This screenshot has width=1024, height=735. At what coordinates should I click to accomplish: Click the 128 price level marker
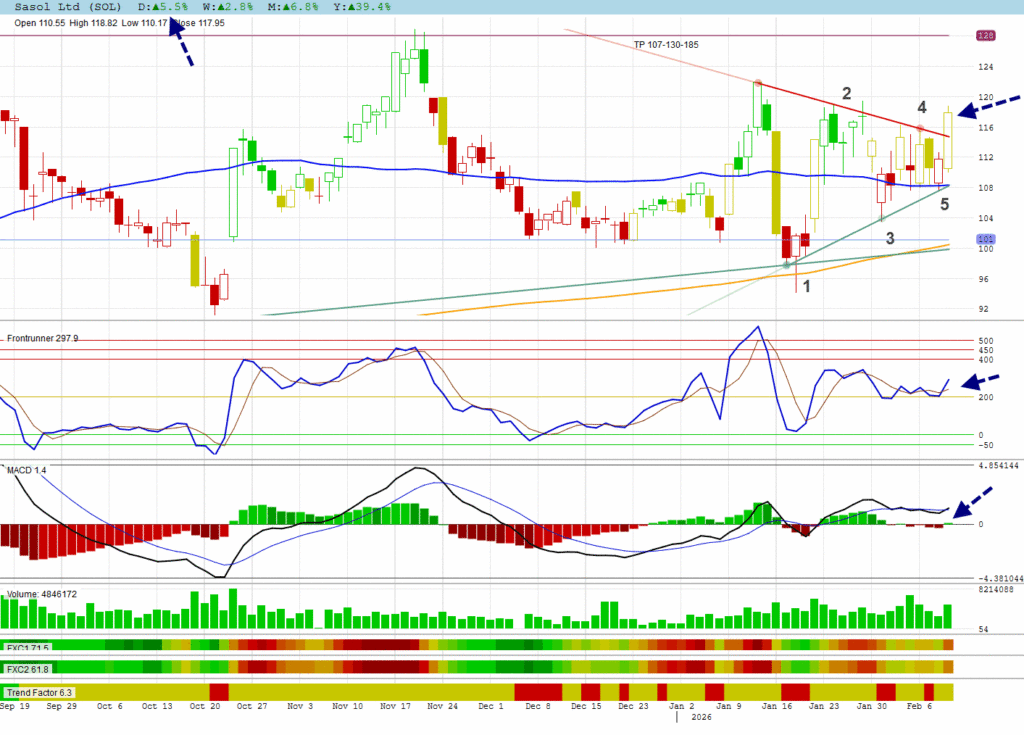tap(985, 36)
